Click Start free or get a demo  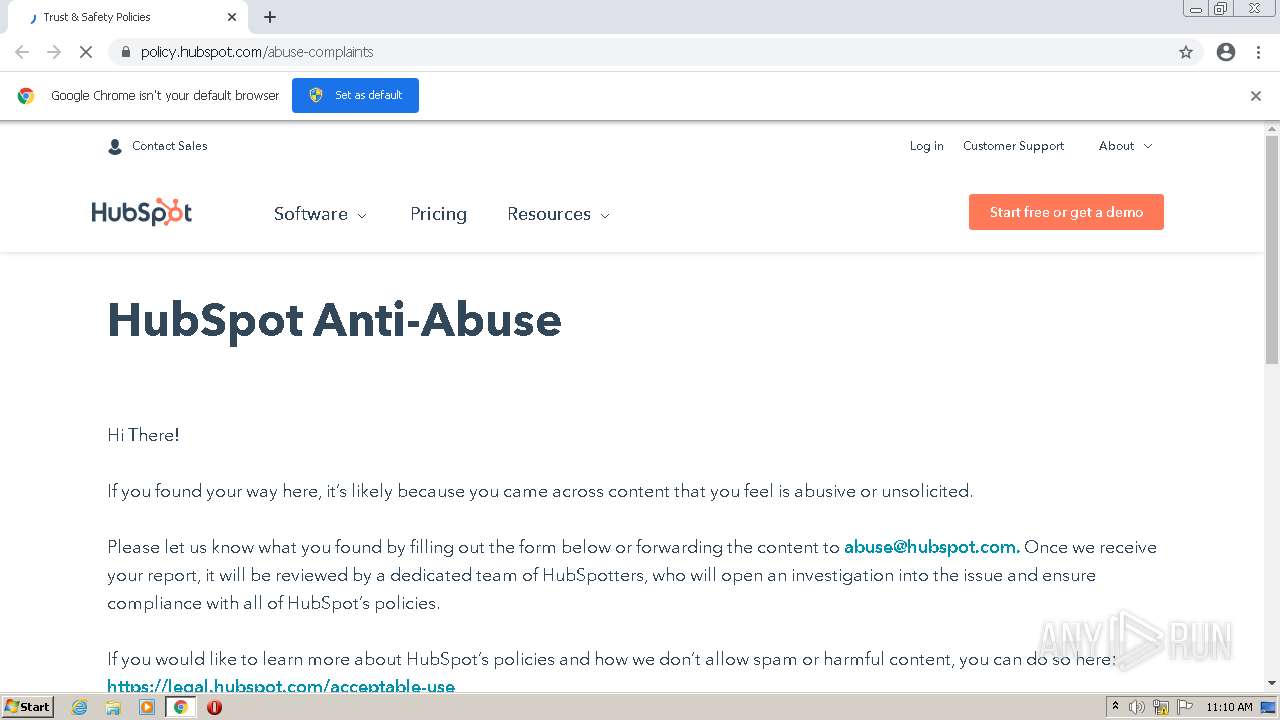click(1066, 212)
